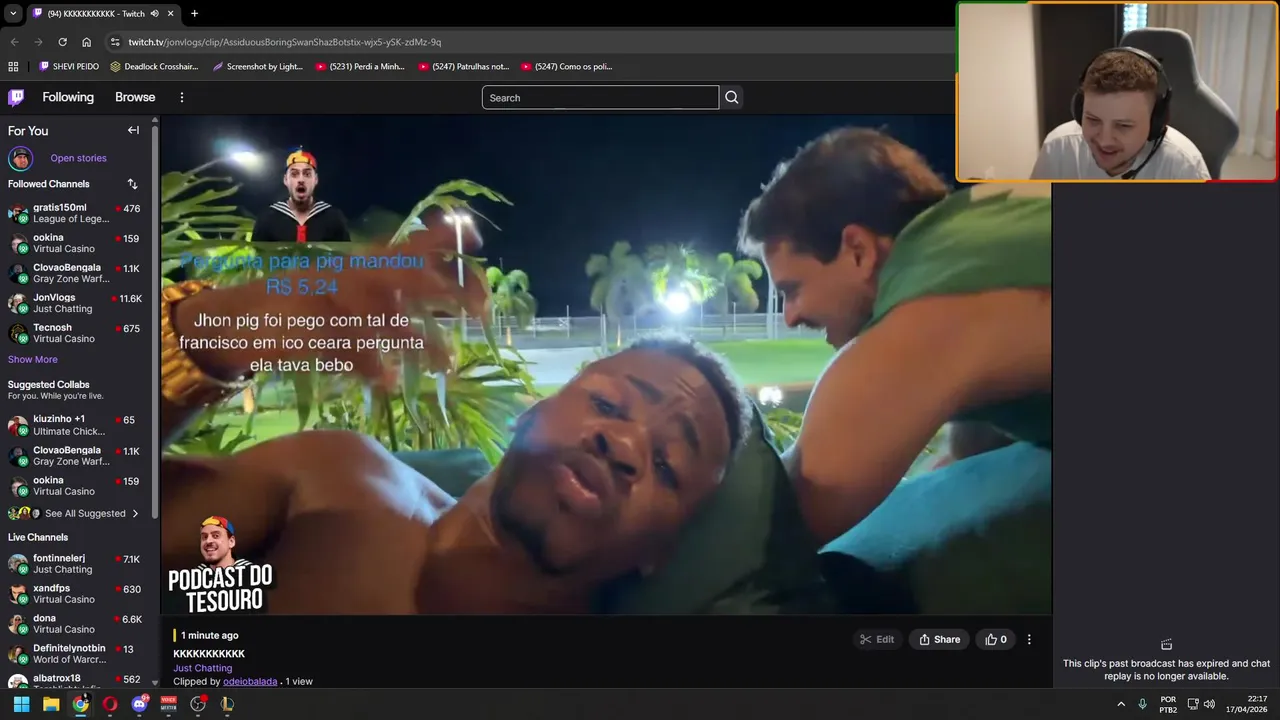
Task: Open the Just Chatting category link
Action: [202, 668]
